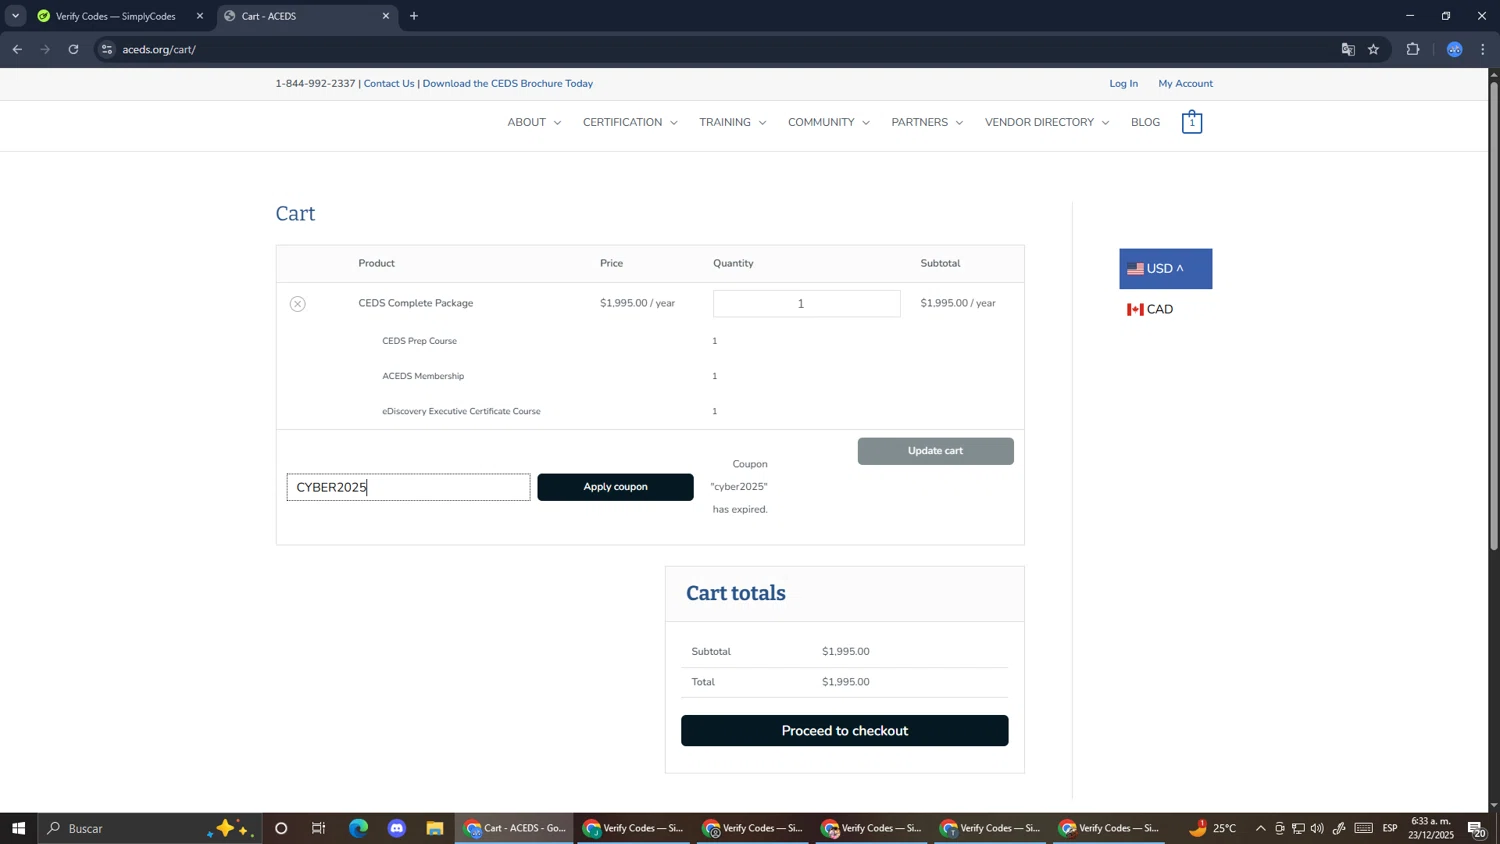
Task: Expand the PARTNERS menu
Action: click(927, 123)
